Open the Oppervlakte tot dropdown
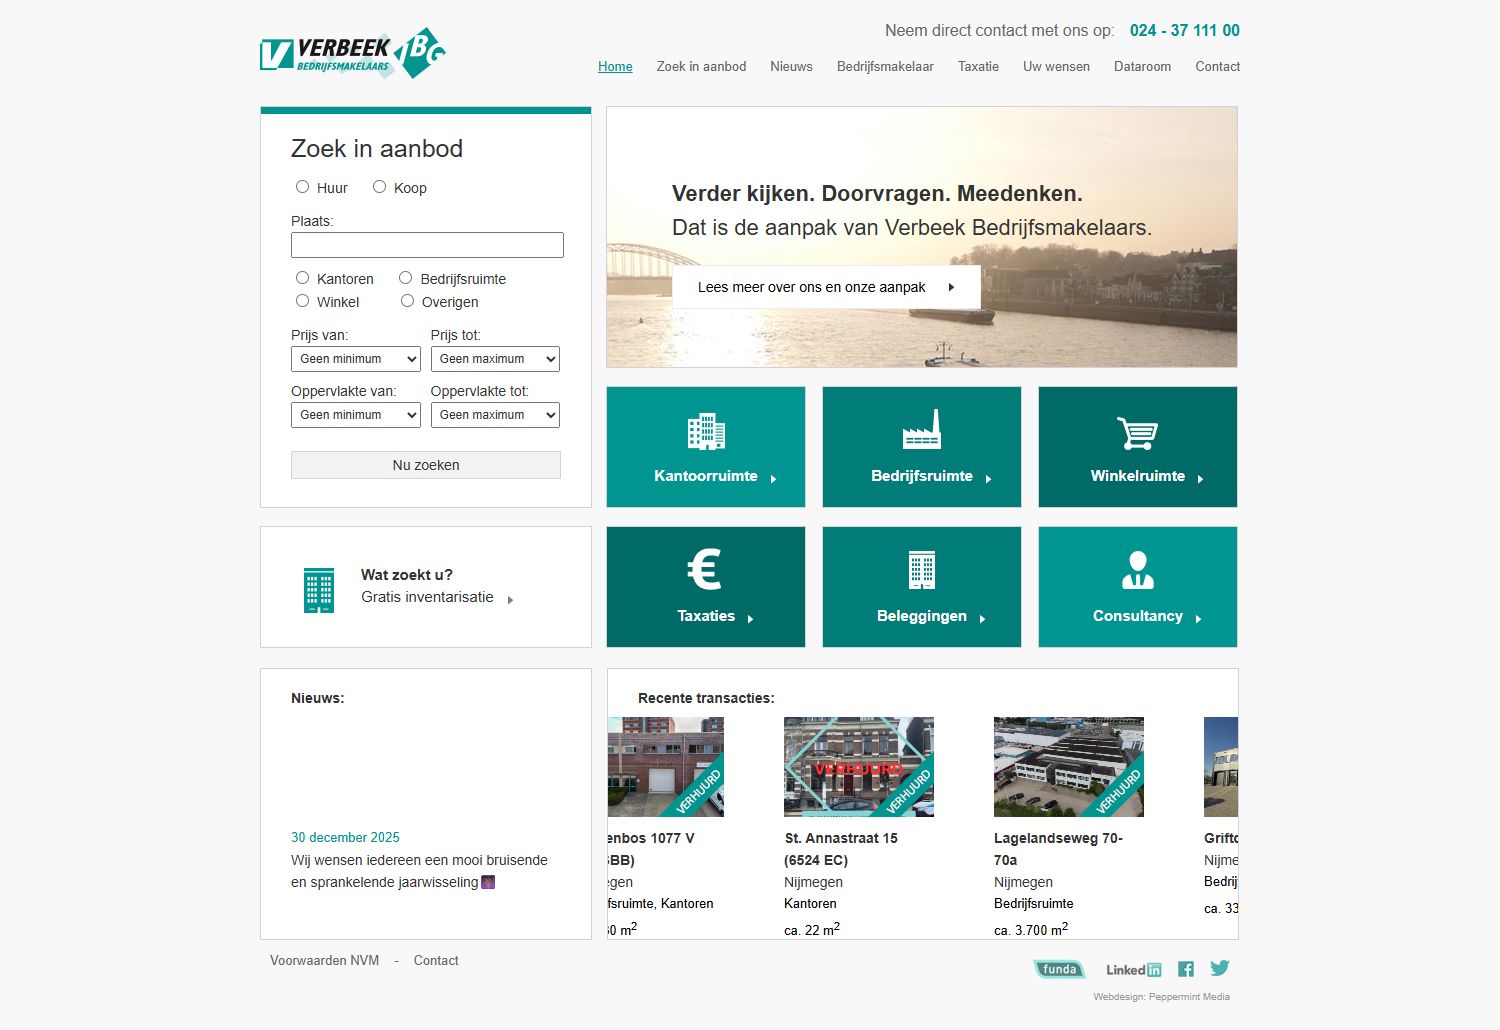Image resolution: width=1500 pixels, height=1030 pixels. point(495,414)
